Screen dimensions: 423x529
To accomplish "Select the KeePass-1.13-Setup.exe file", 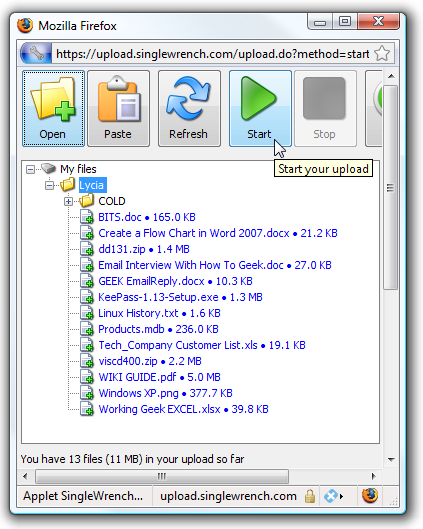I will pos(180,297).
